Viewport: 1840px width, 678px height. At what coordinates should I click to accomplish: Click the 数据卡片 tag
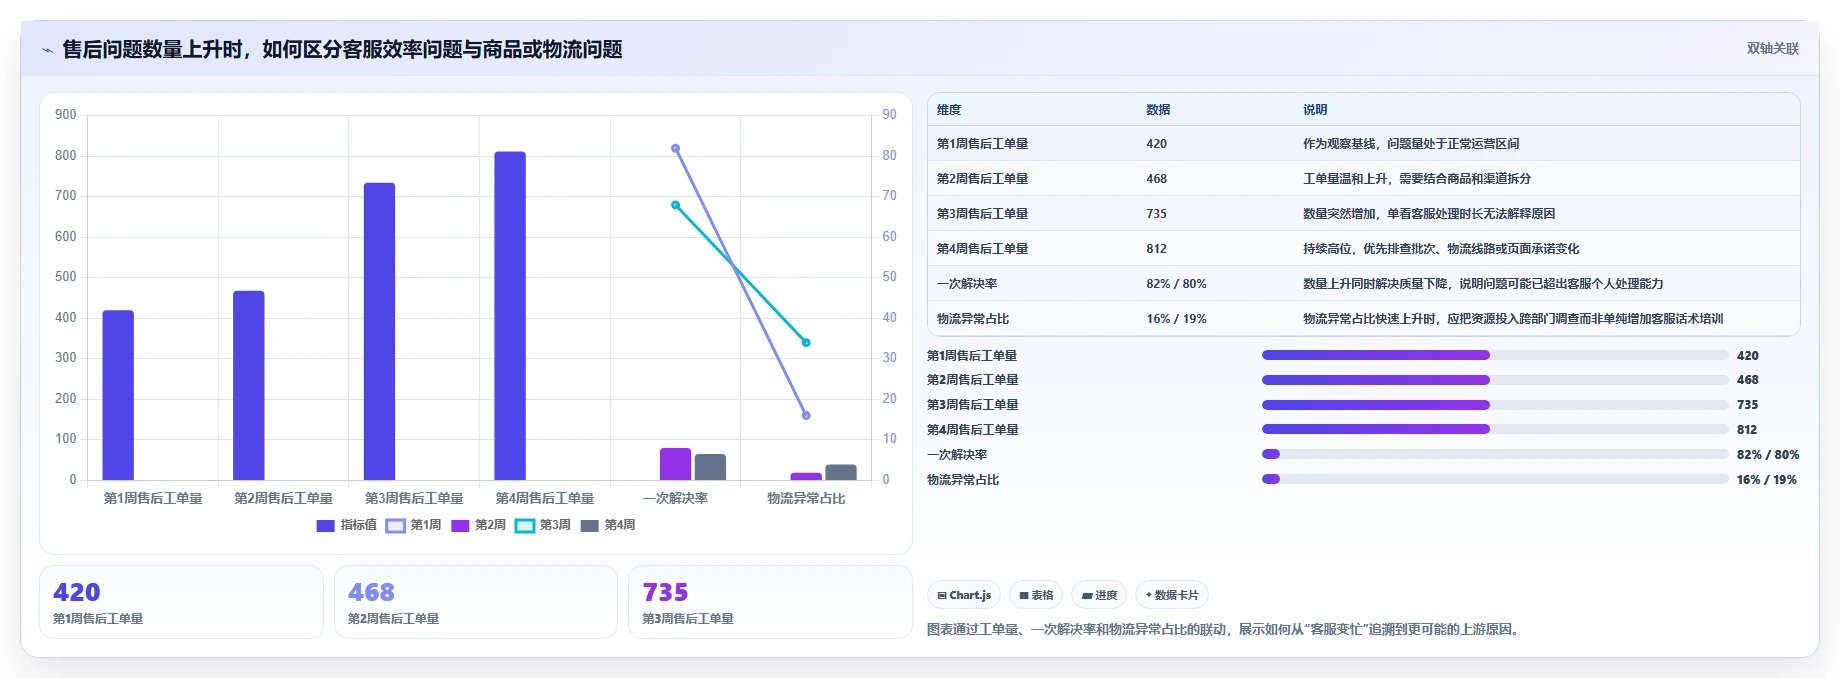pos(1172,595)
